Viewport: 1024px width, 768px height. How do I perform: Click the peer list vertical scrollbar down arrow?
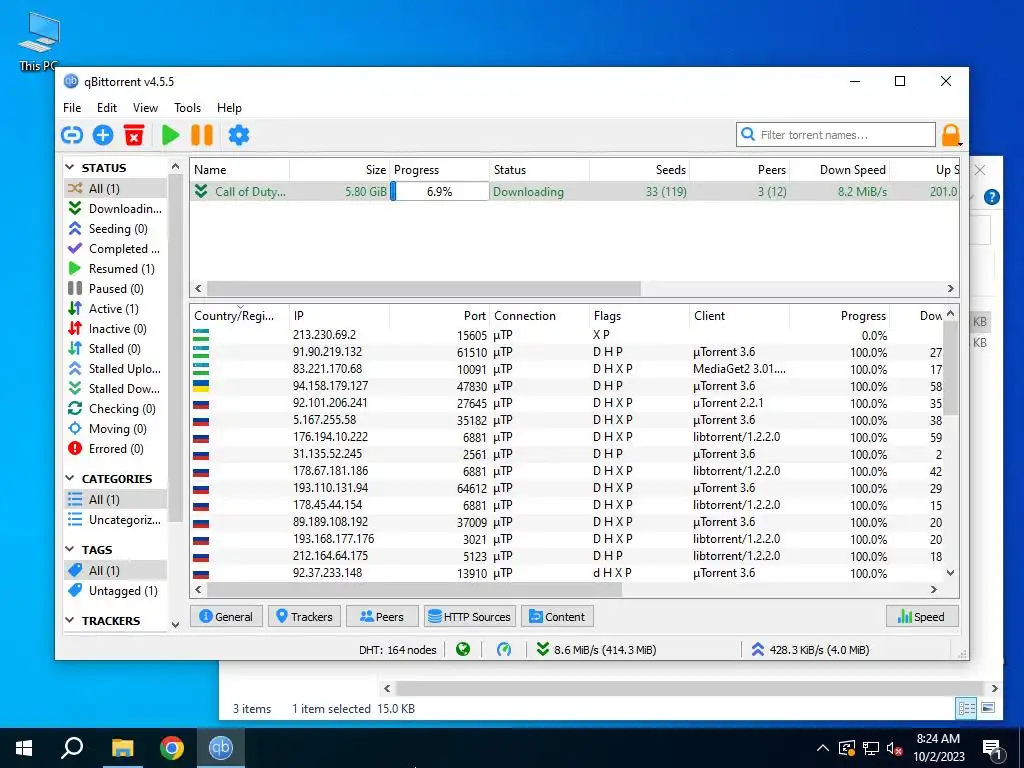click(x=951, y=573)
